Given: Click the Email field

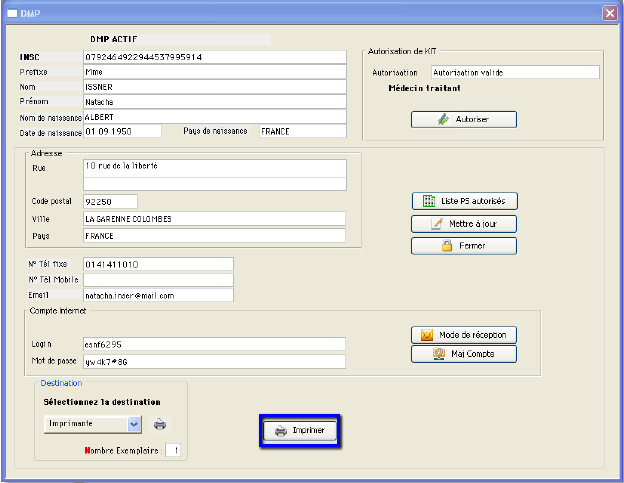Looking at the screenshot, I should click(x=158, y=295).
